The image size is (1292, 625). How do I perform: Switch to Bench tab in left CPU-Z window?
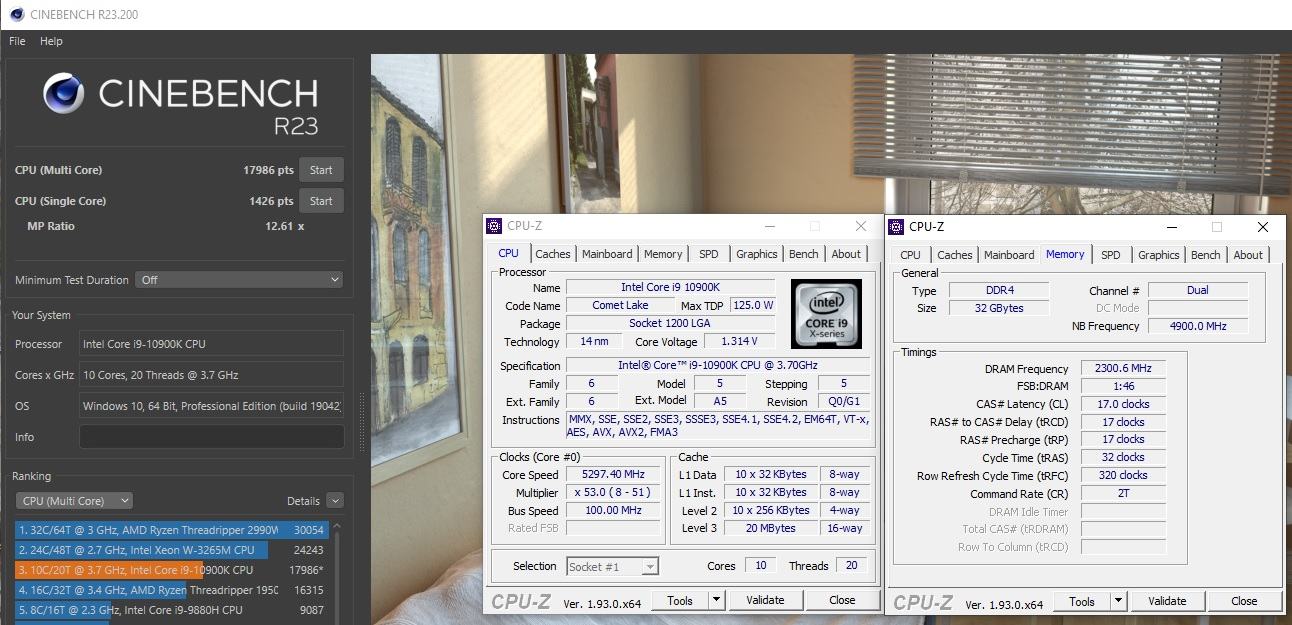click(x=804, y=254)
